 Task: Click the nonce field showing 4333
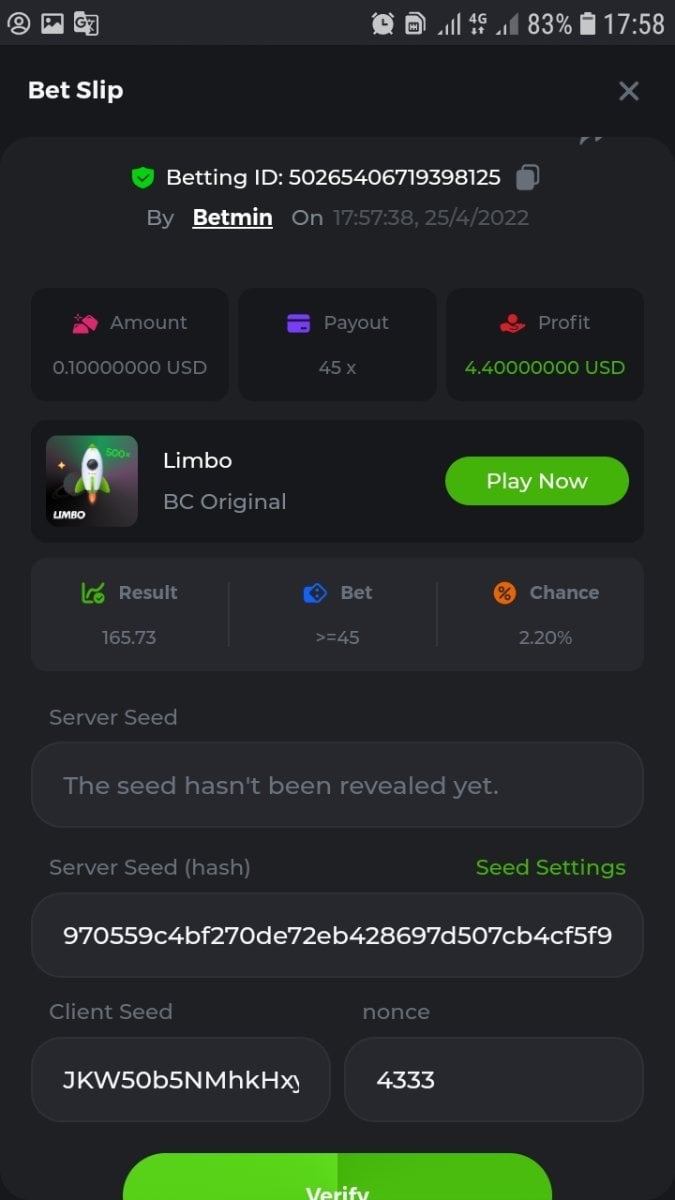(493, 1079)
